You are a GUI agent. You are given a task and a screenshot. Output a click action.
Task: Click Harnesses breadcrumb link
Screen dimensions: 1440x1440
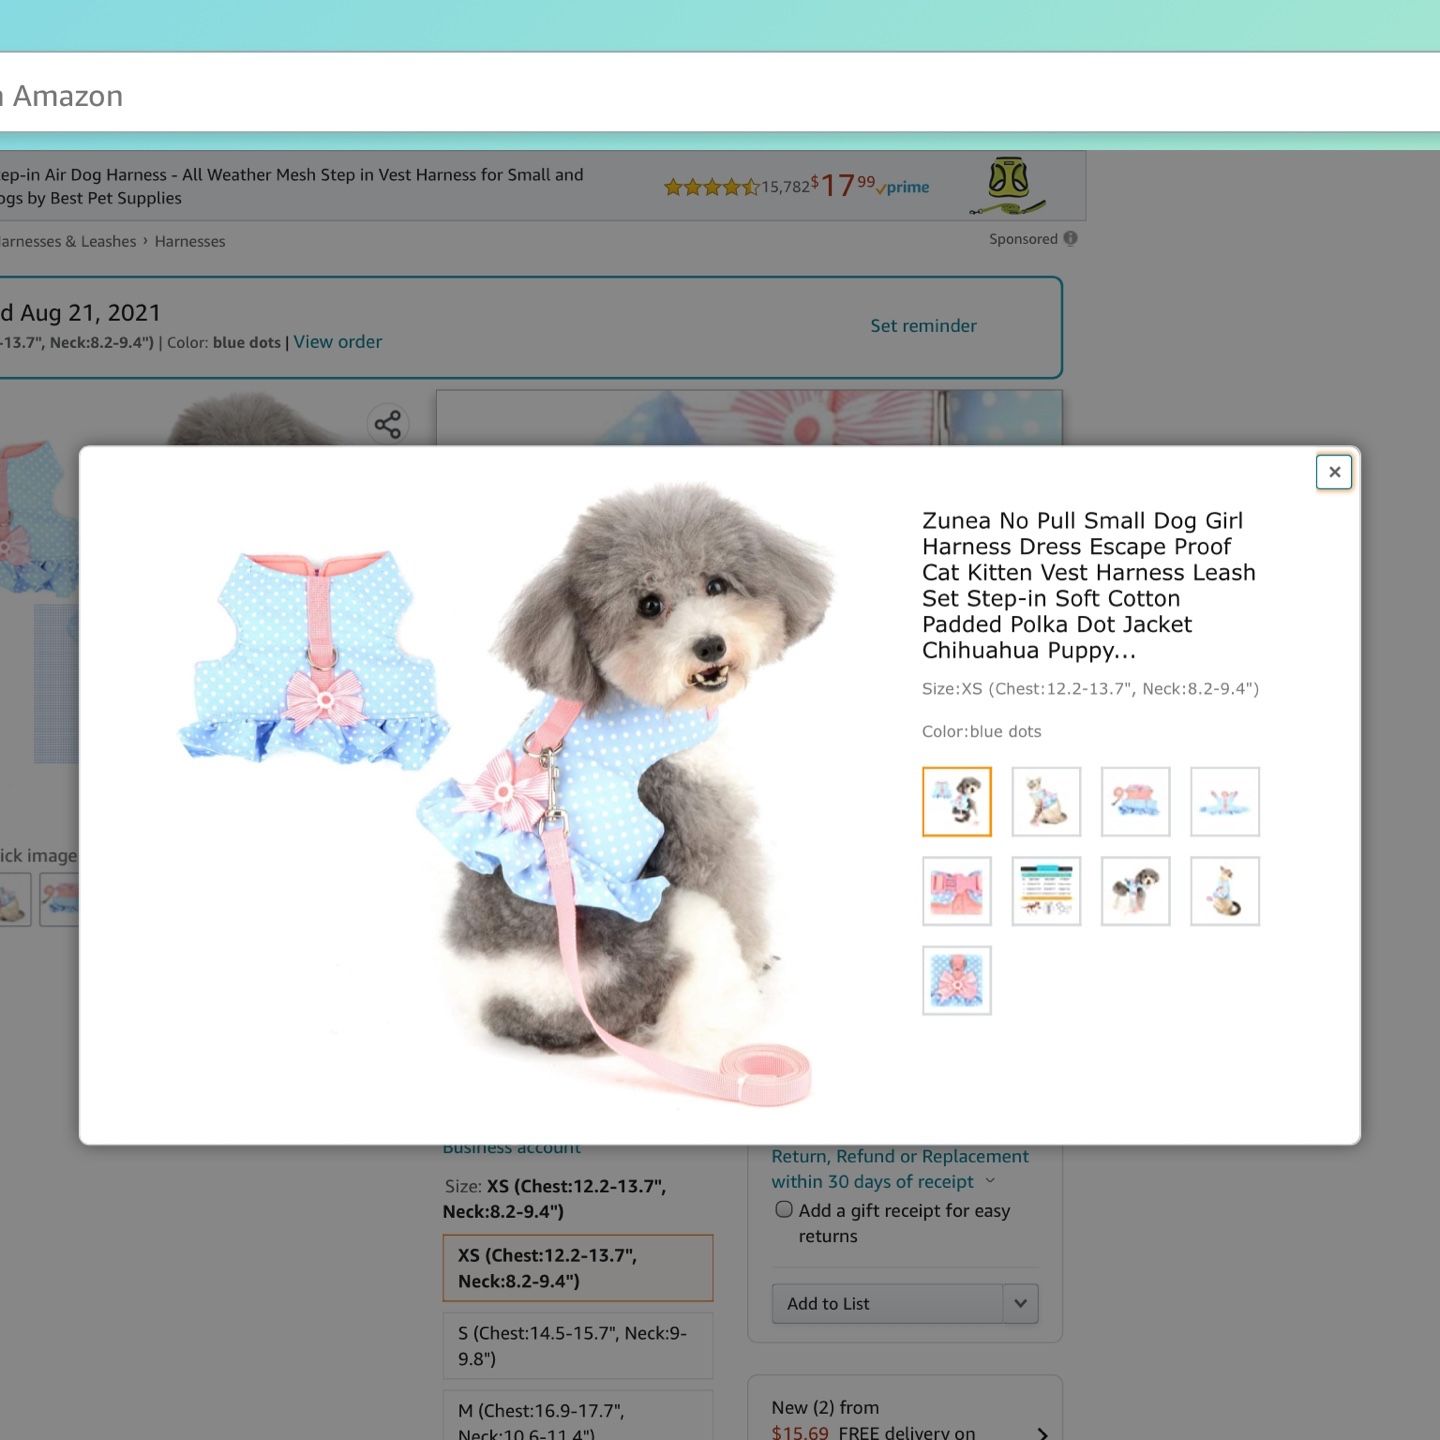pos(190,241)
